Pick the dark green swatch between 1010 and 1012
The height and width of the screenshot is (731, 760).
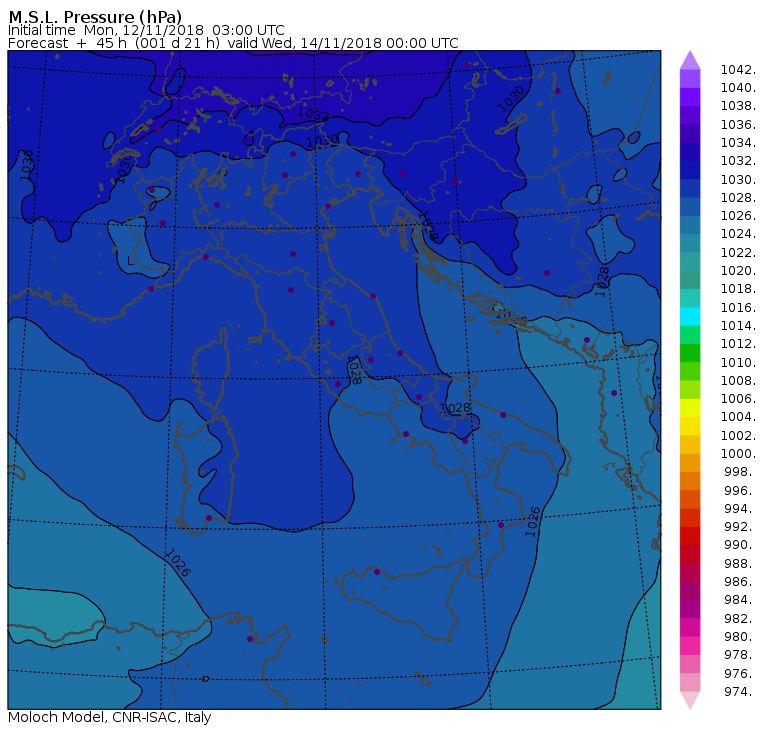[x=690, y=353]
